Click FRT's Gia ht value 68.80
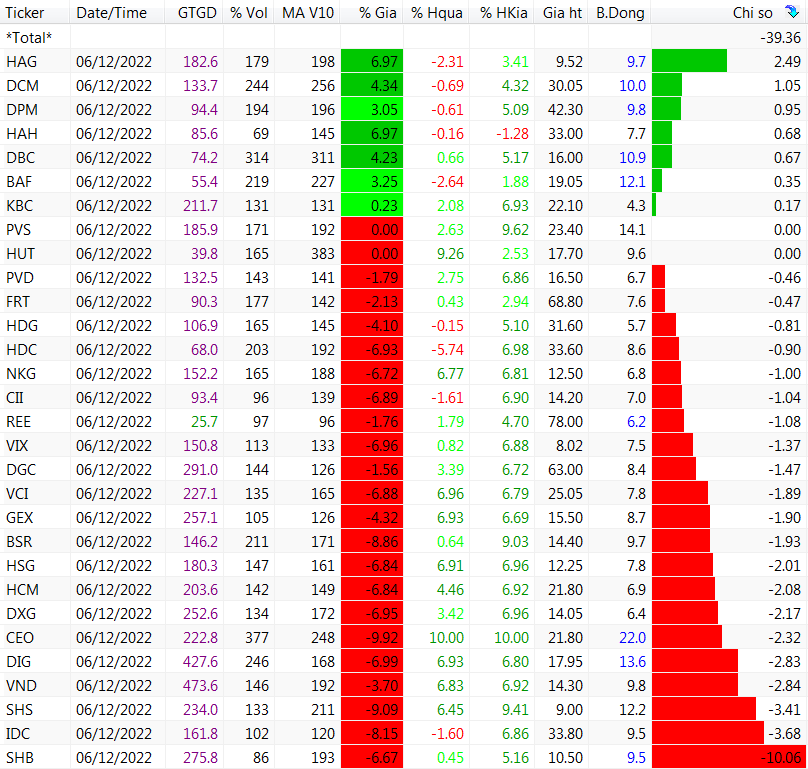808x769 pixels. pyautogui.click(x=565, y=302)
